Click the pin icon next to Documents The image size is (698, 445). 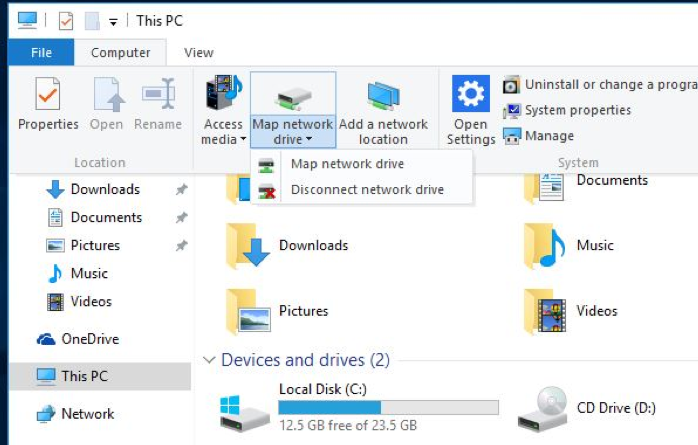pos(182,217)
